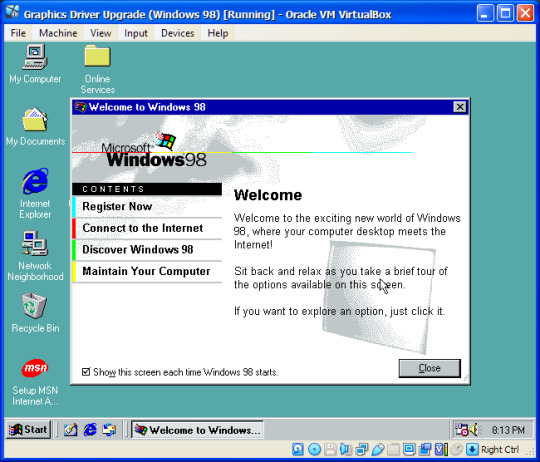Open the Windows 98 Start menu

click(28, 430)
